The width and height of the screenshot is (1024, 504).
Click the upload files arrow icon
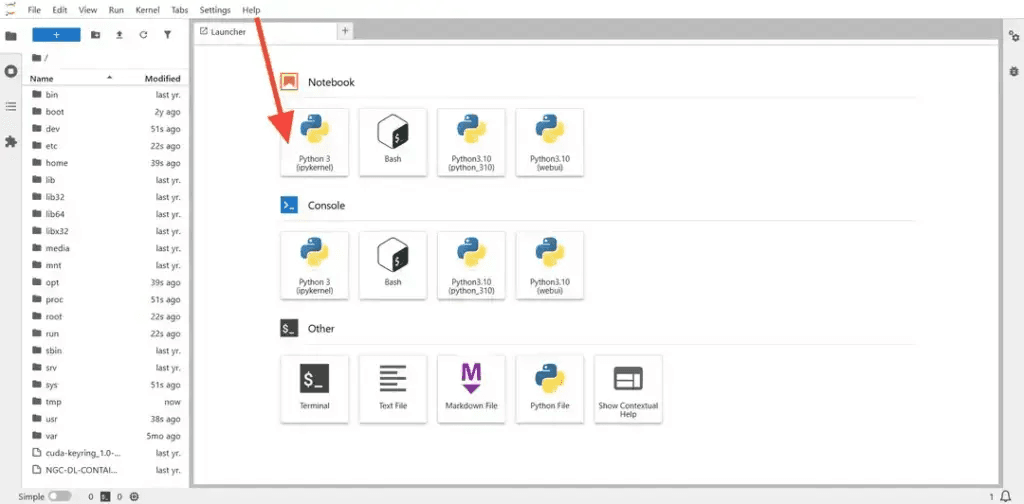coord(119,35)
